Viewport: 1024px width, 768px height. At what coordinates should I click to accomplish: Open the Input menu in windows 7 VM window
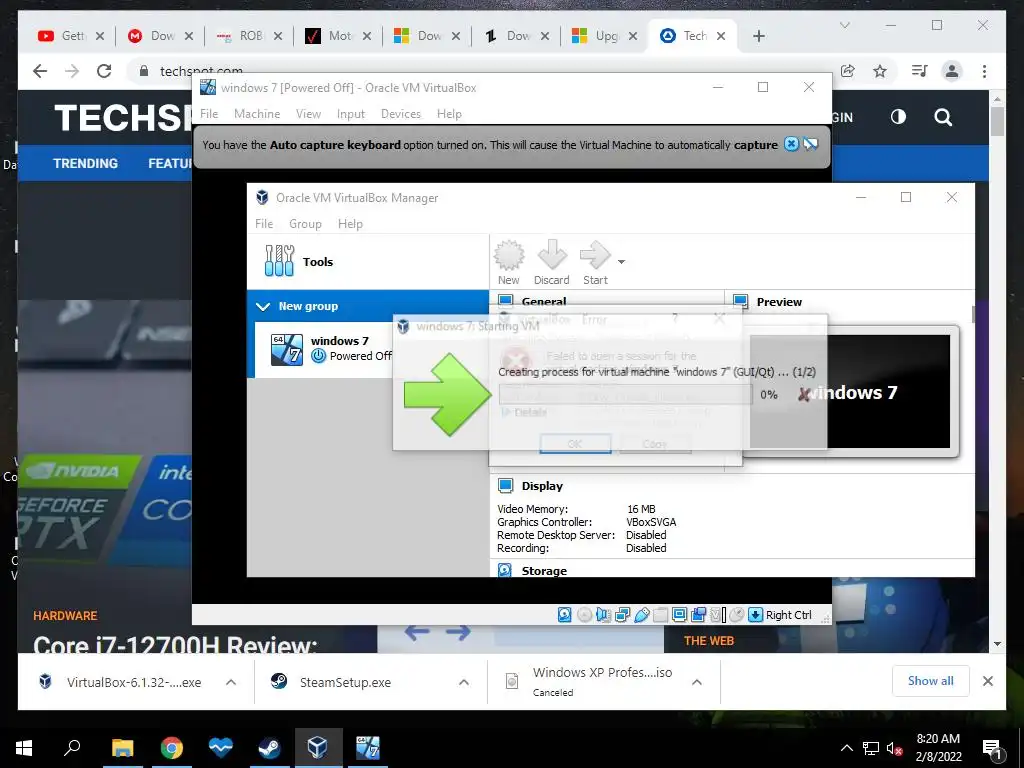tap(351, 114)
